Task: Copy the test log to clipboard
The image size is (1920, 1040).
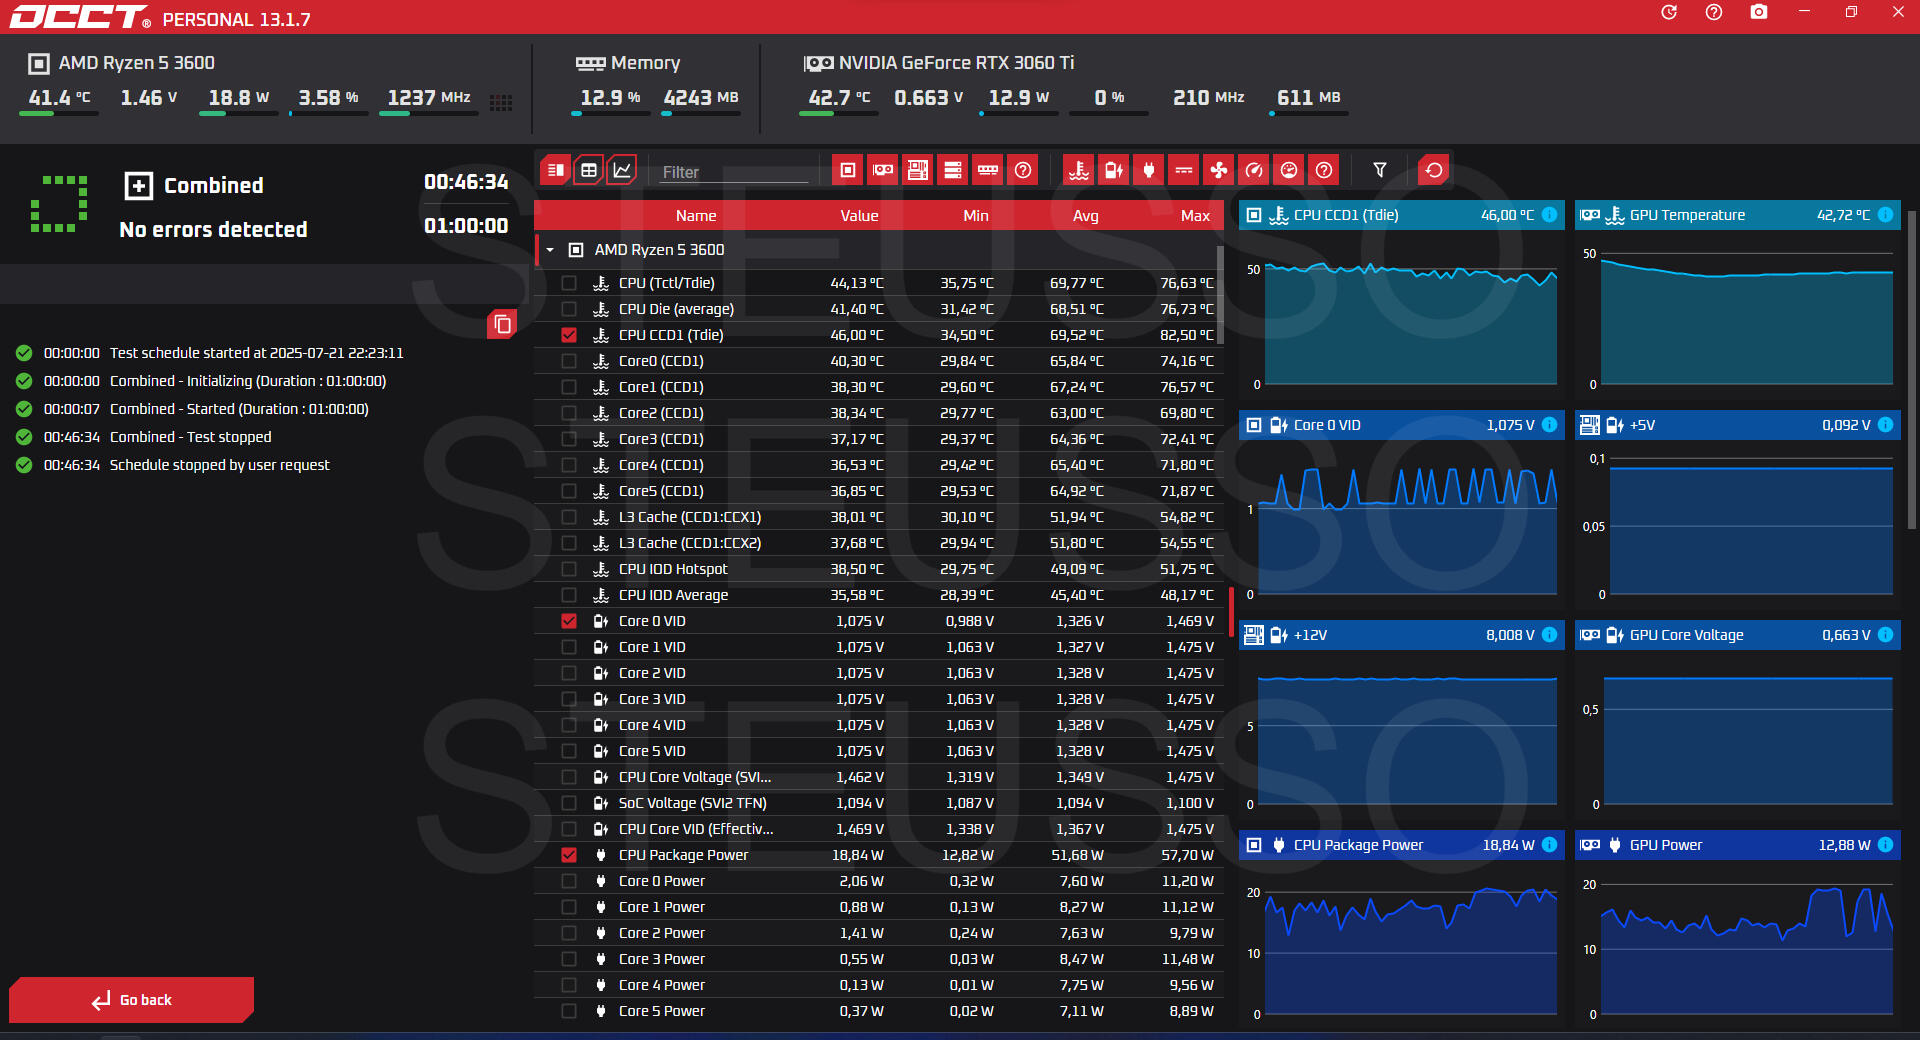Action: point(502,324)
